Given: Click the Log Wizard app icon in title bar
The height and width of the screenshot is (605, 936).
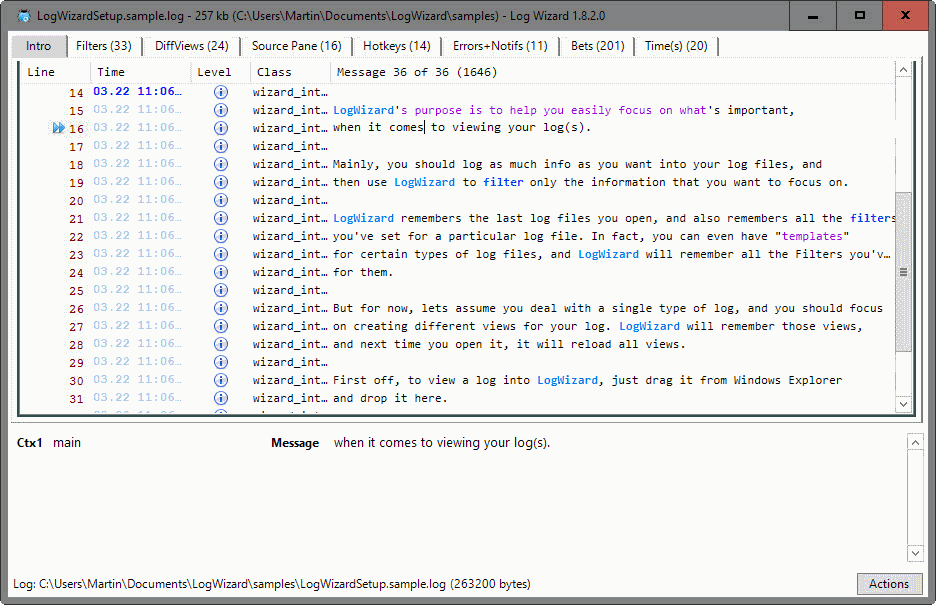Looking at the screenshot, I should (24, 16).
